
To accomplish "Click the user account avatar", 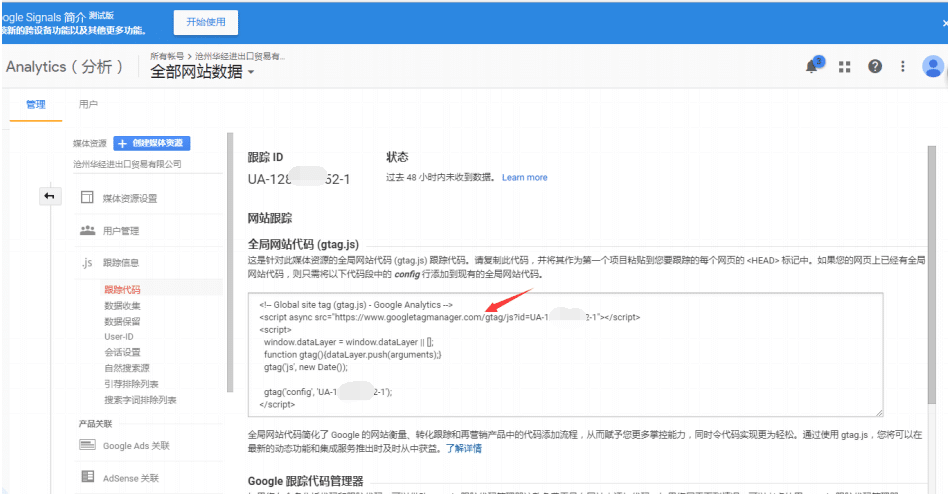I will click(x=932, y=66).
